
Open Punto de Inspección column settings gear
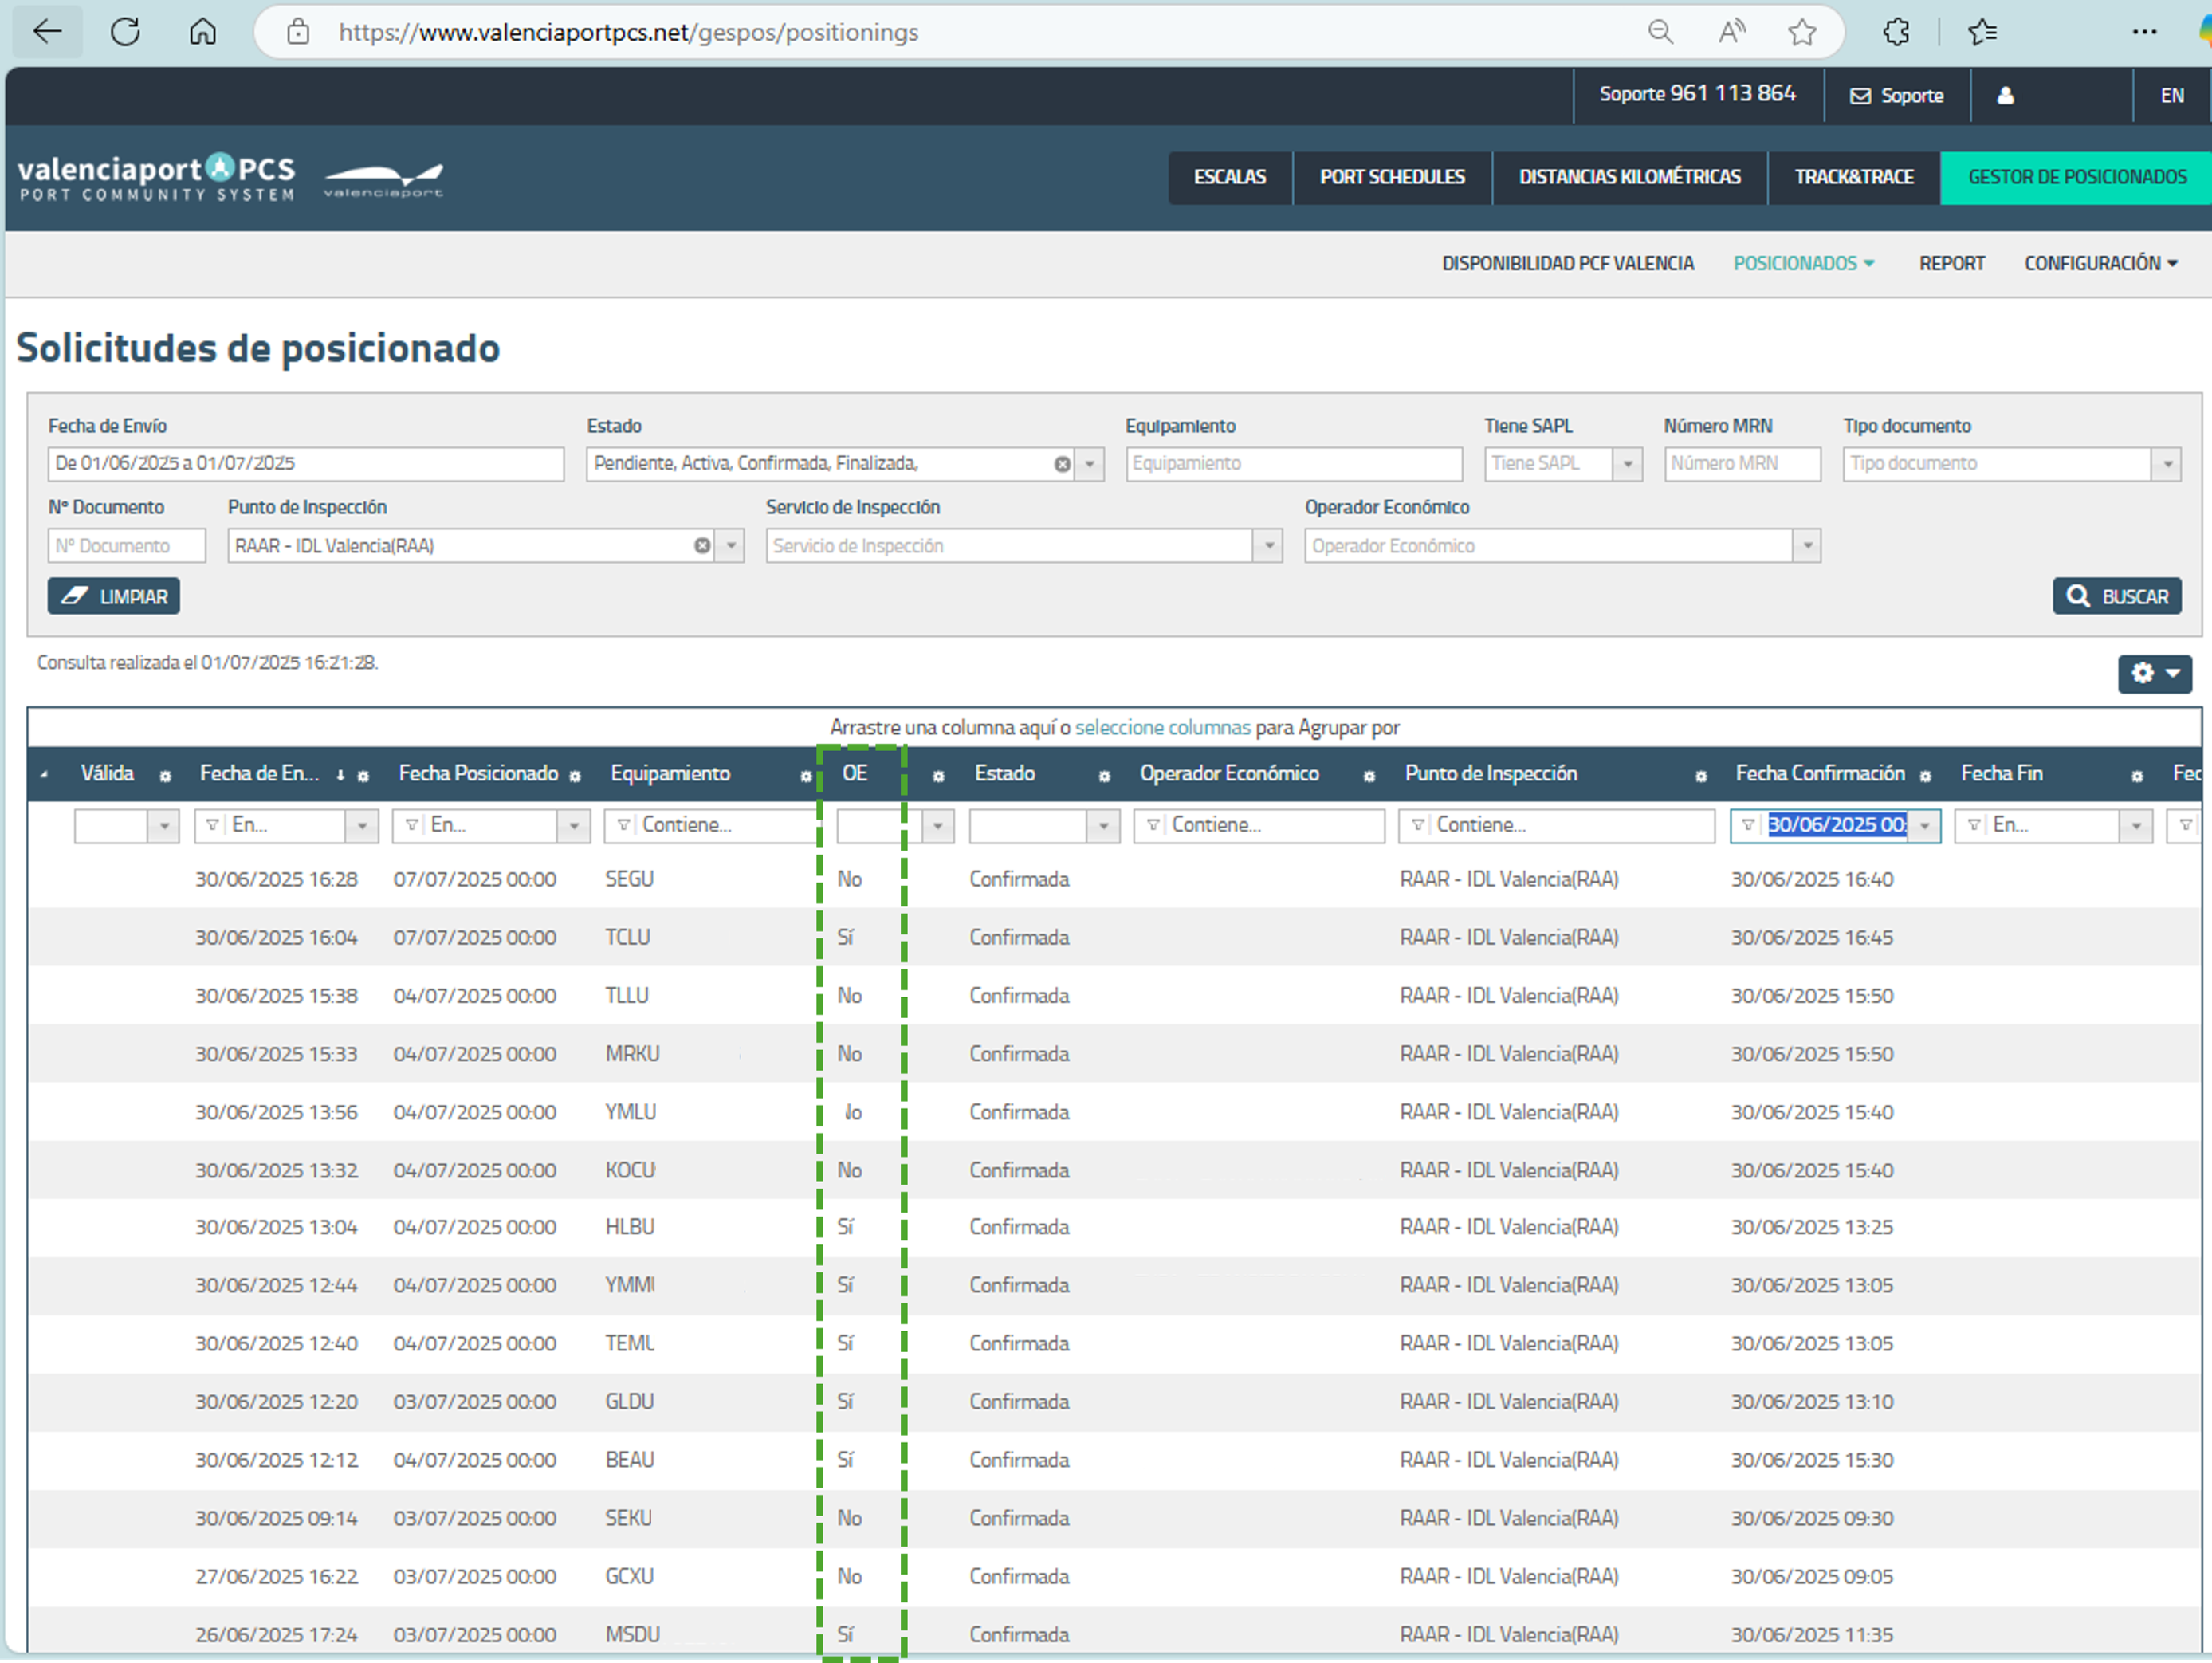[1701, 776]
